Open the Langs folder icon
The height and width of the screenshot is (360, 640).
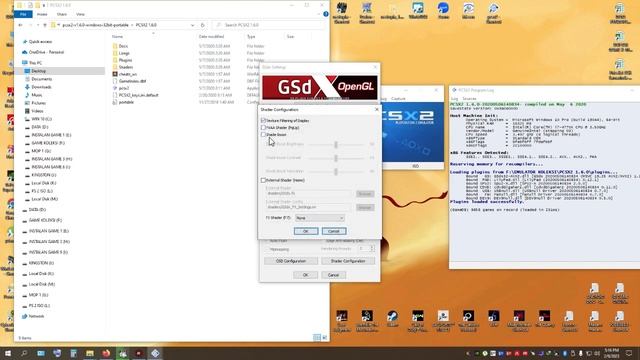point(115,53)
